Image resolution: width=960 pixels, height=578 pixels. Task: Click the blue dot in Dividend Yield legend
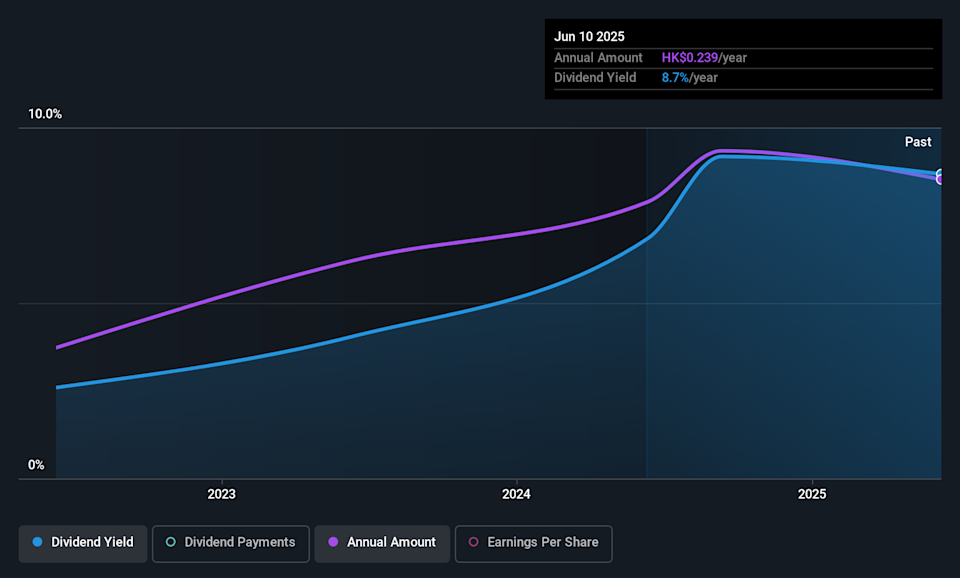(x=37, y=542)
